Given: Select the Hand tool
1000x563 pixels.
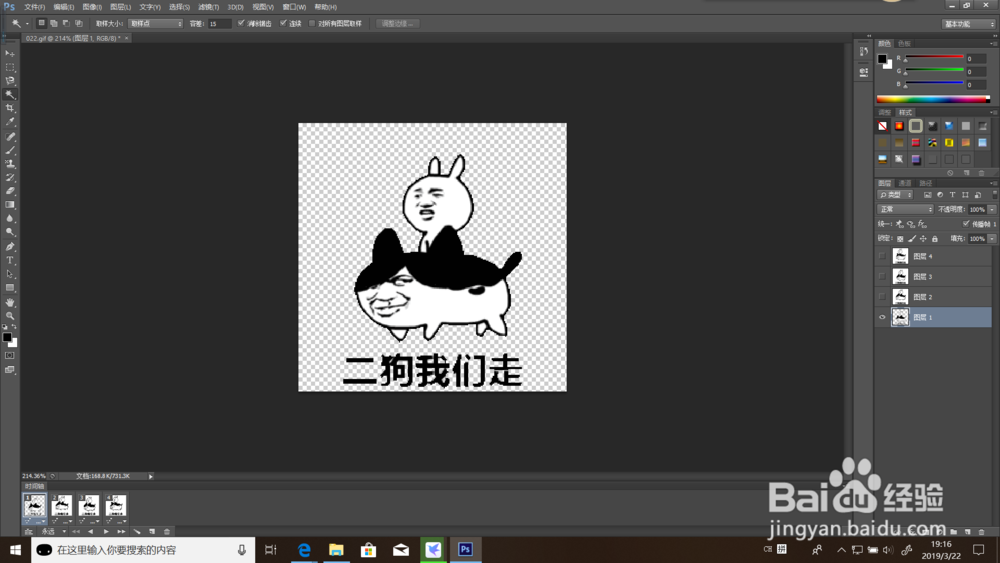Looking at the screenshot, I should tap(10, 302).
